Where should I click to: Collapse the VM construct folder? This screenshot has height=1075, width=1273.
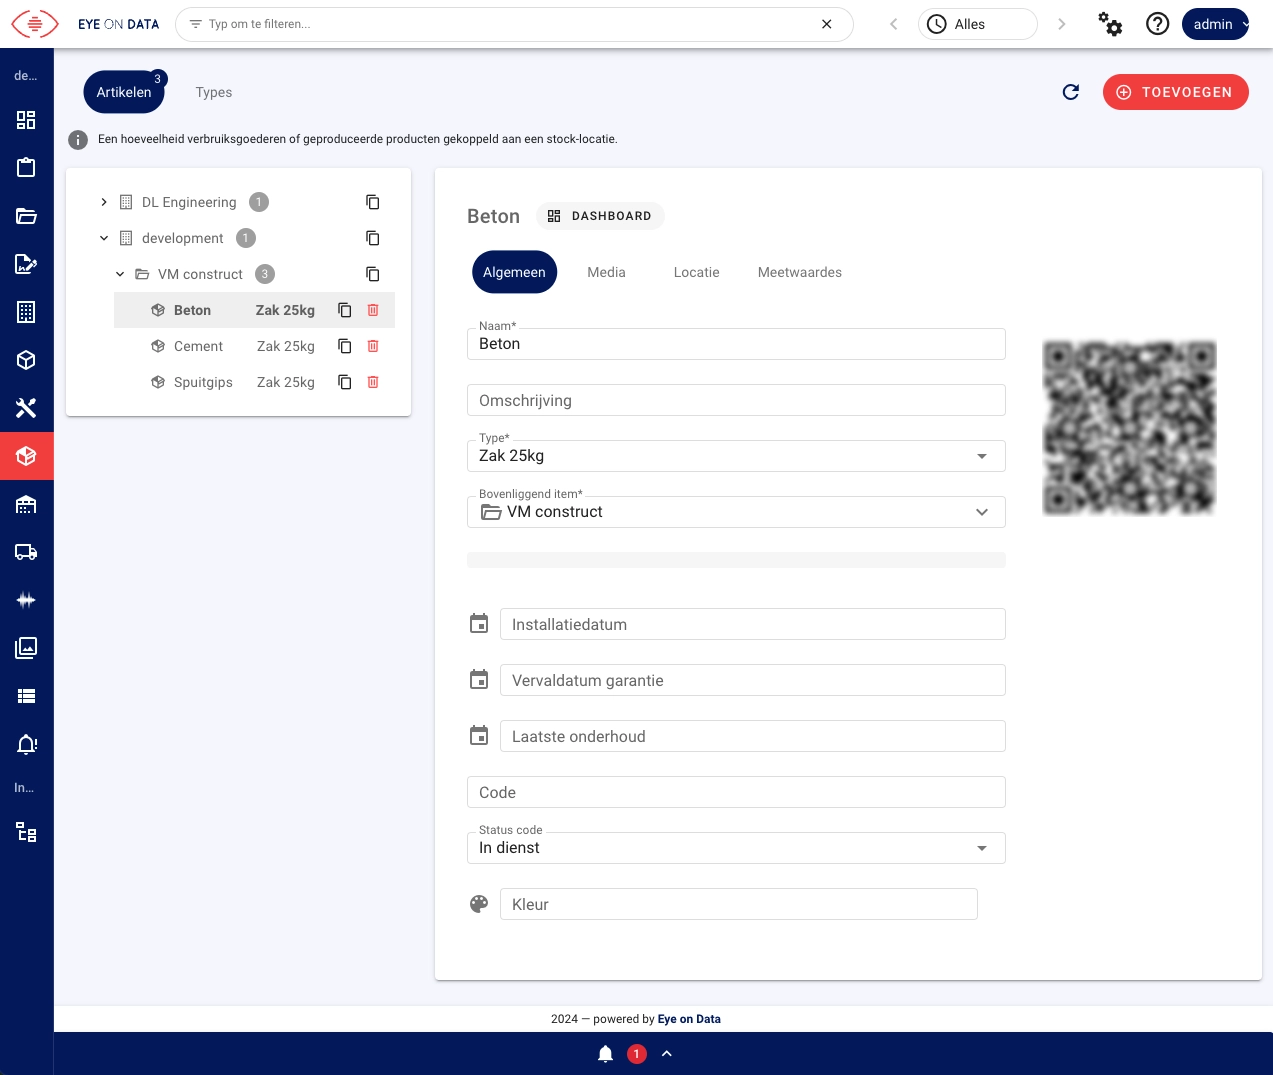[120, 274]
